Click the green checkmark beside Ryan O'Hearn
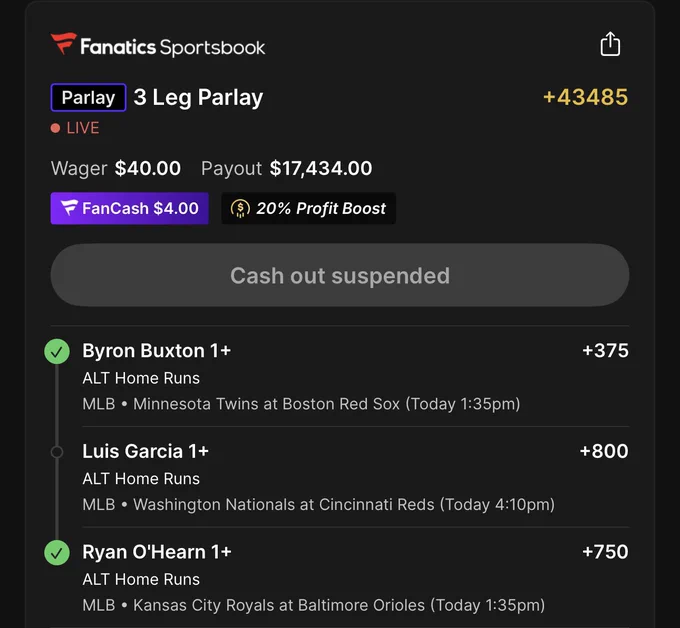 (57, 553)
